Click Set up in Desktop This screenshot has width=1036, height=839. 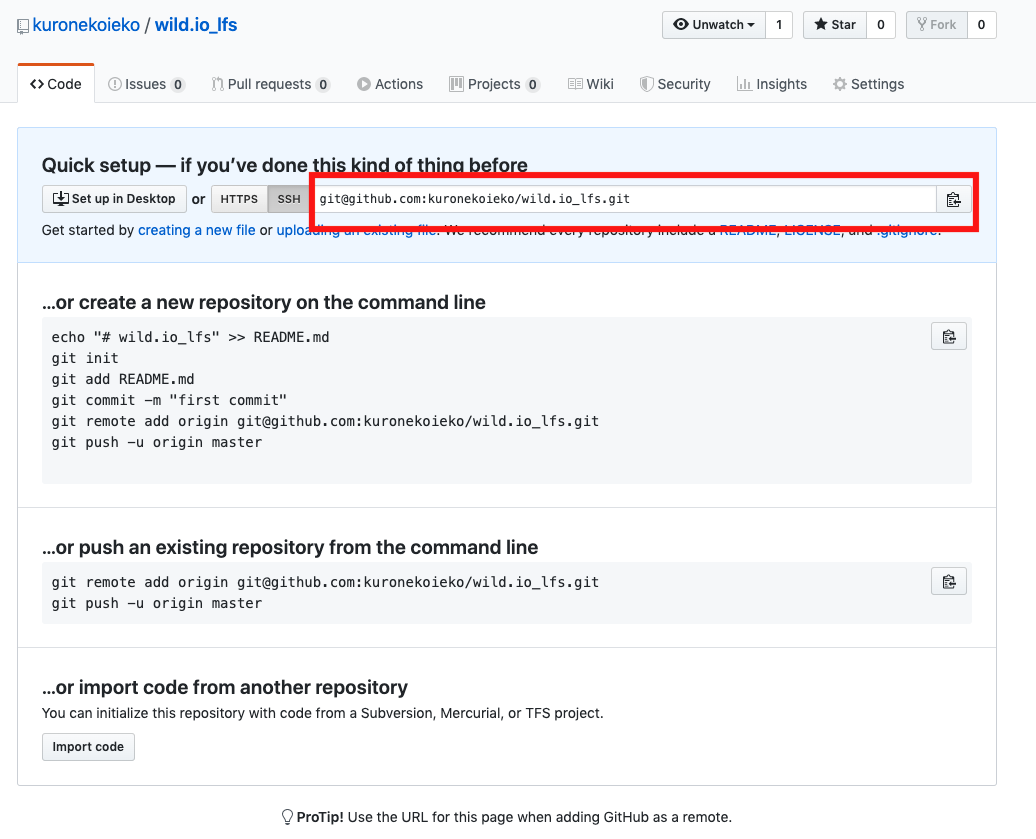pos(114,199)
